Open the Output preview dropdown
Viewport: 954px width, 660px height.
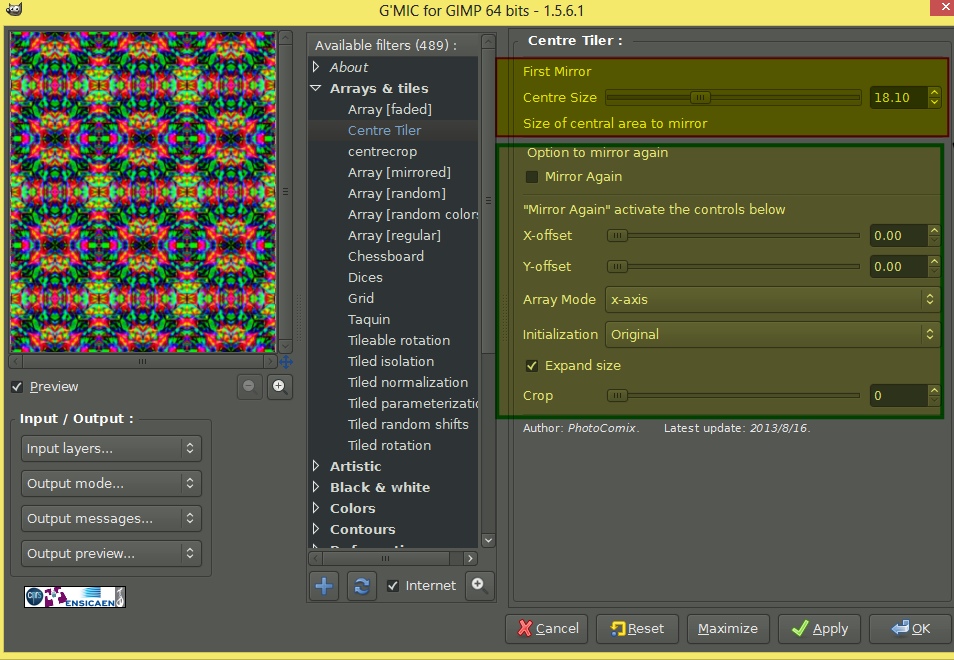point(111,554)
